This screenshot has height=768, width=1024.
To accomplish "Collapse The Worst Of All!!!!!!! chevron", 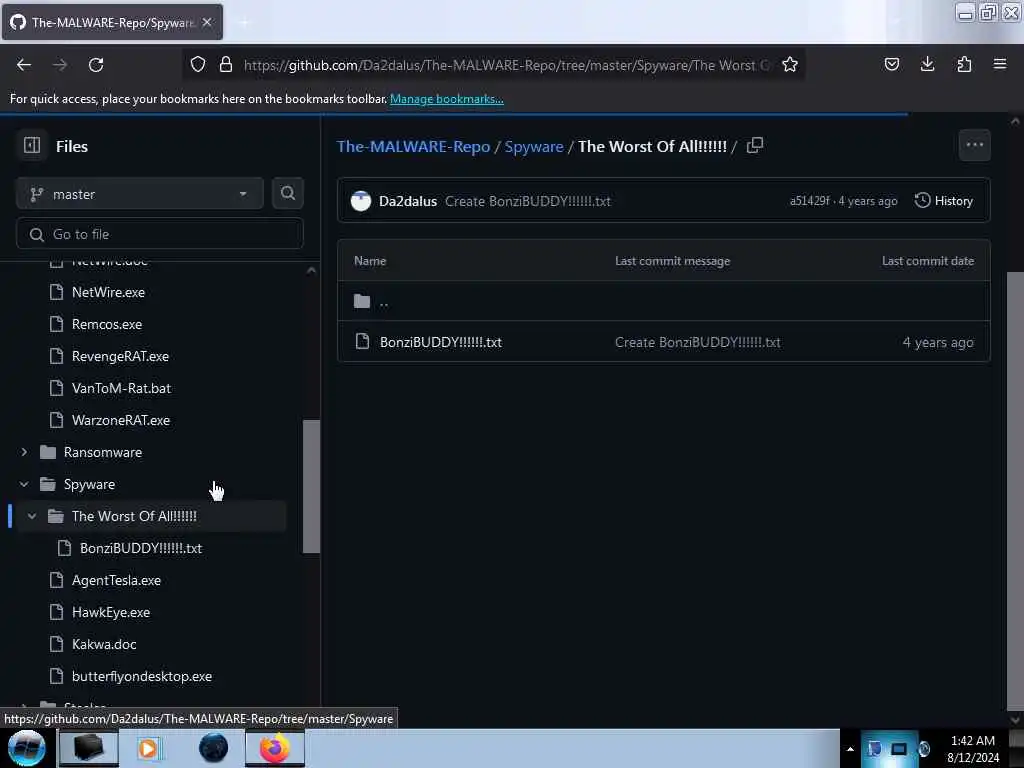I will [x=32, y=516].
